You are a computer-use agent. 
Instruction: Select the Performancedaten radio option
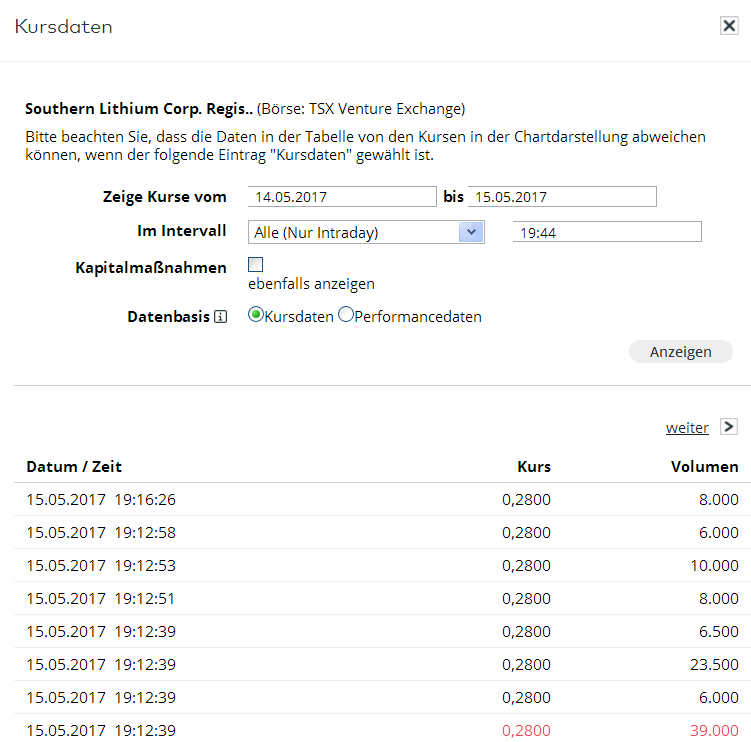[346, 315]
